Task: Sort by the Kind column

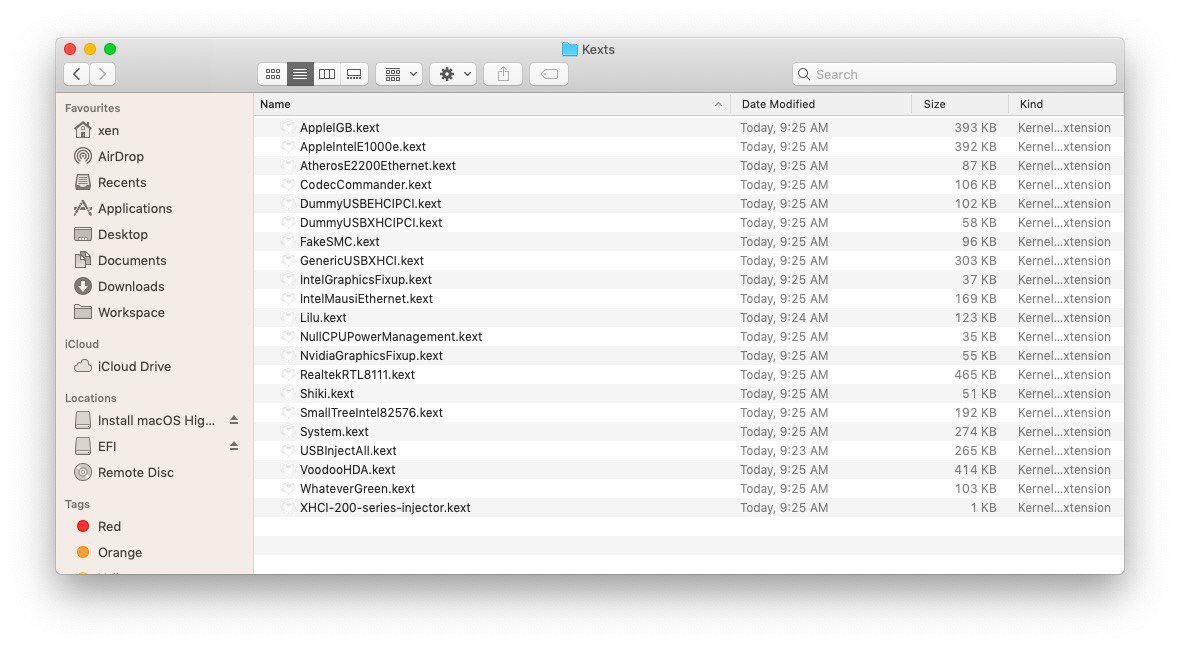Action: (x=1031, y=104)
